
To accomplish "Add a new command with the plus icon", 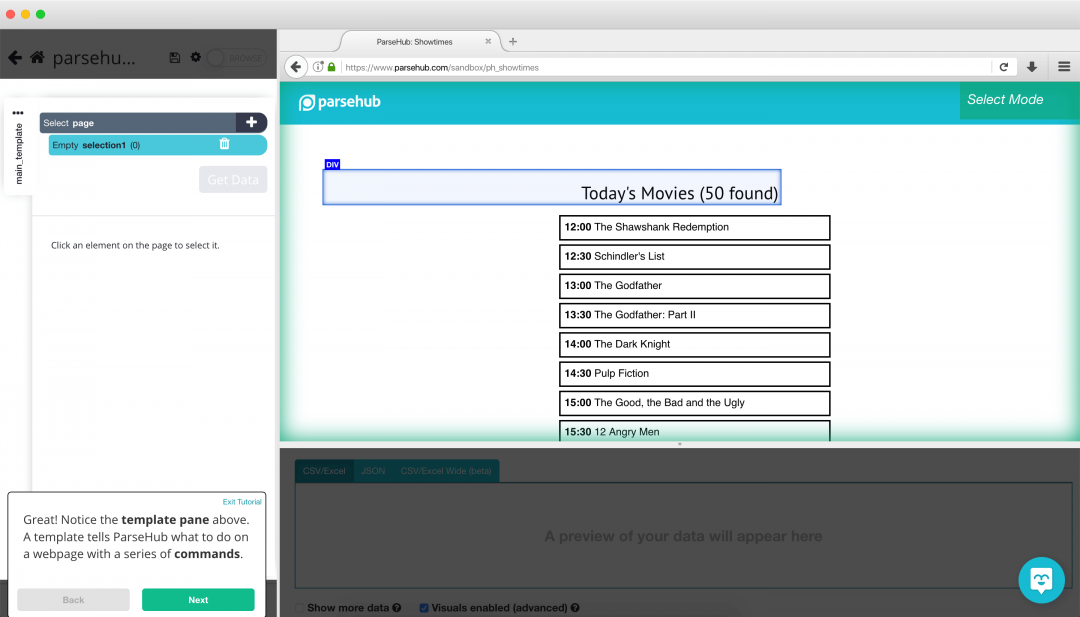I will tap(252, 122).
